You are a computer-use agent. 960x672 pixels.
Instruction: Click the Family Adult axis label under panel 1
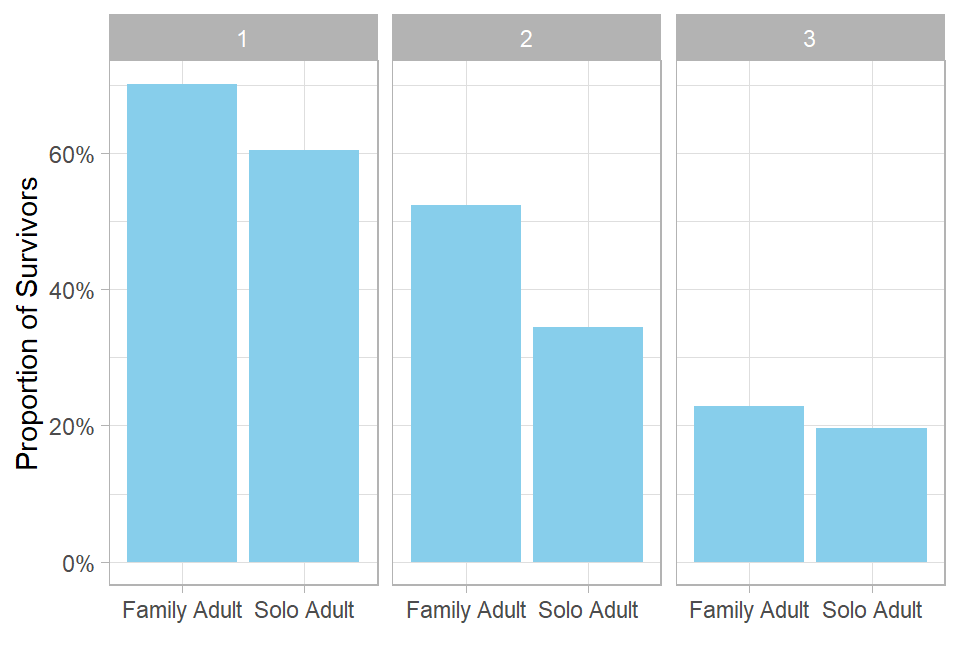182,610
